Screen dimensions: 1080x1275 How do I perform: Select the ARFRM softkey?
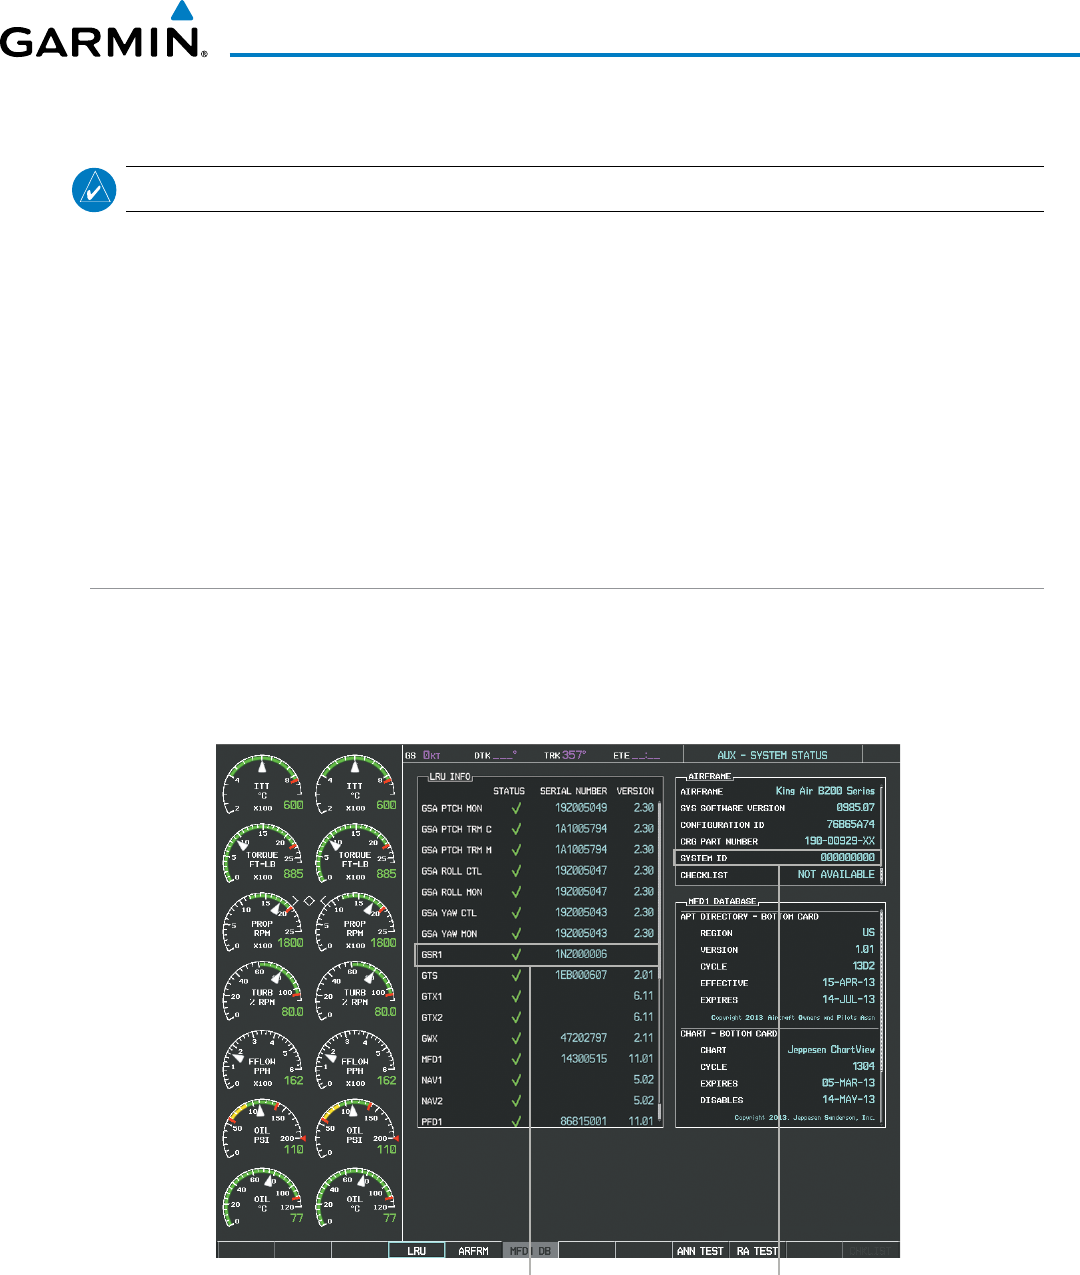pyautogui.click(x=473, y=1250)
